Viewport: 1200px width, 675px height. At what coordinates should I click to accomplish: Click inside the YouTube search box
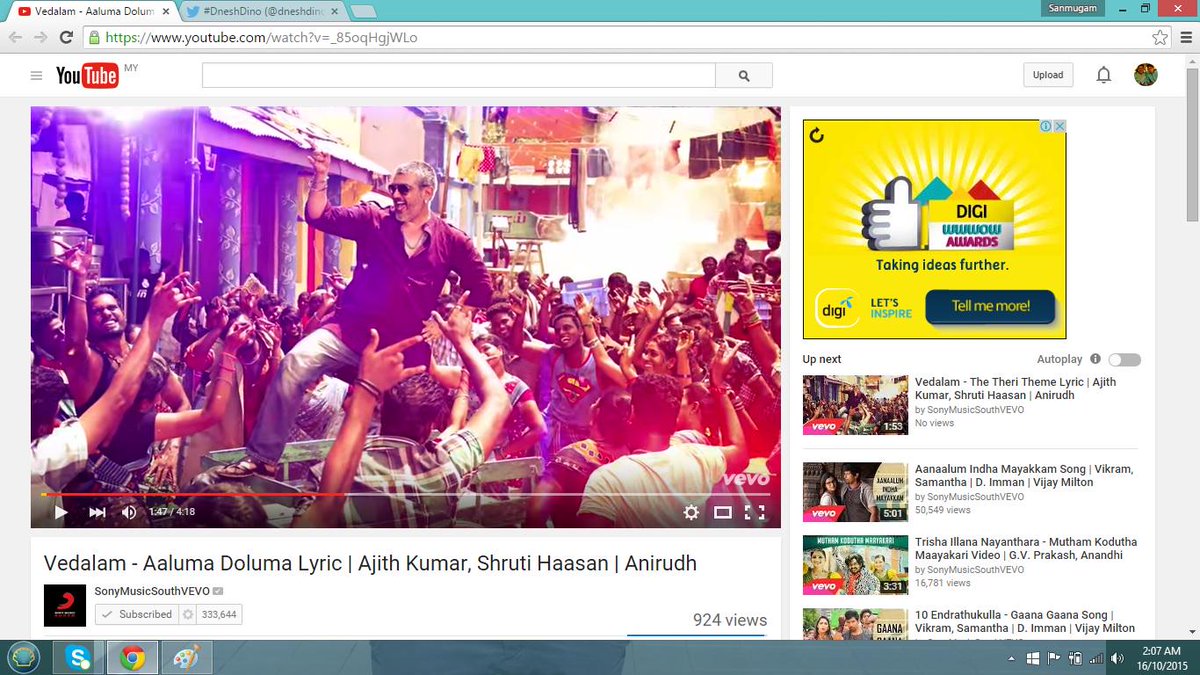[459, 75]
